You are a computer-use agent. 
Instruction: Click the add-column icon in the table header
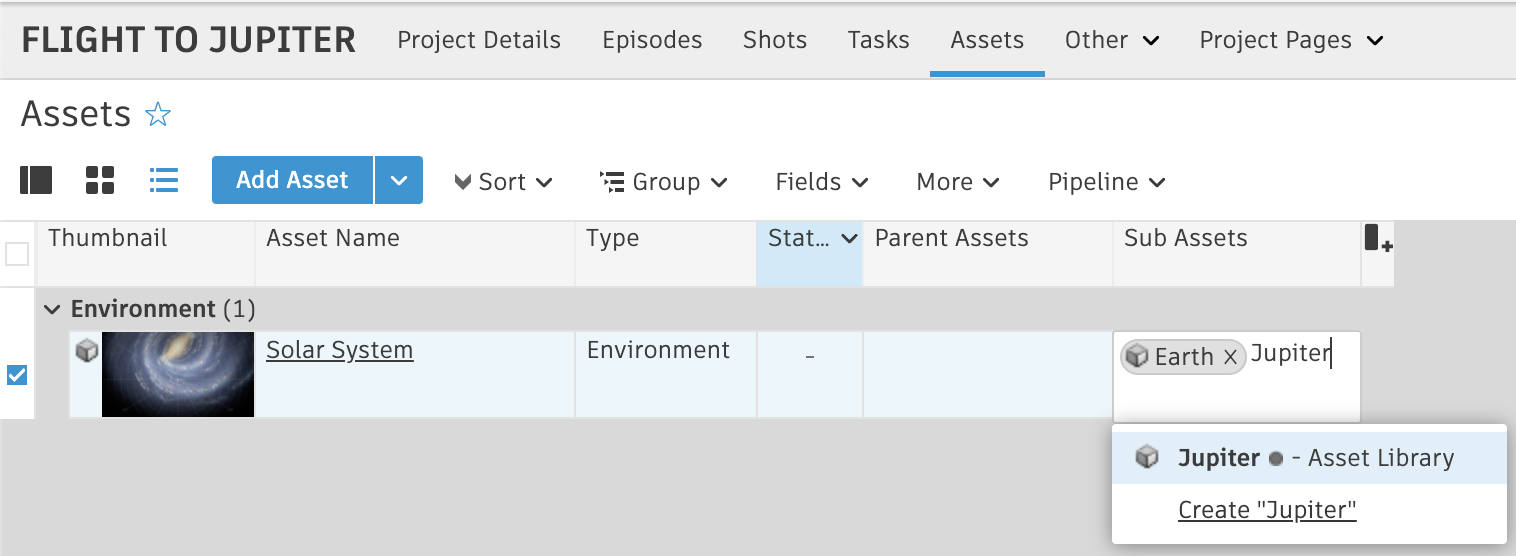tap(1378, 239)
